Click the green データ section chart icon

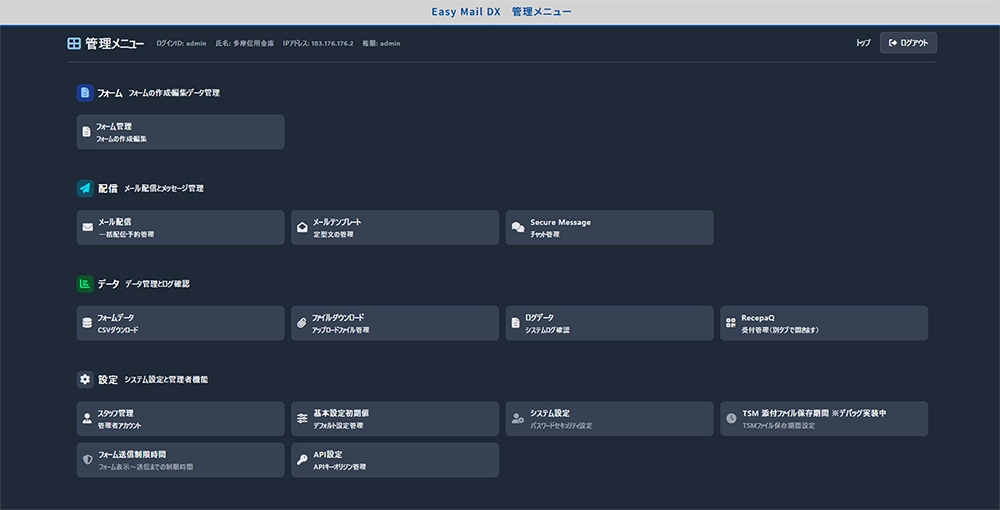point(85,284)
